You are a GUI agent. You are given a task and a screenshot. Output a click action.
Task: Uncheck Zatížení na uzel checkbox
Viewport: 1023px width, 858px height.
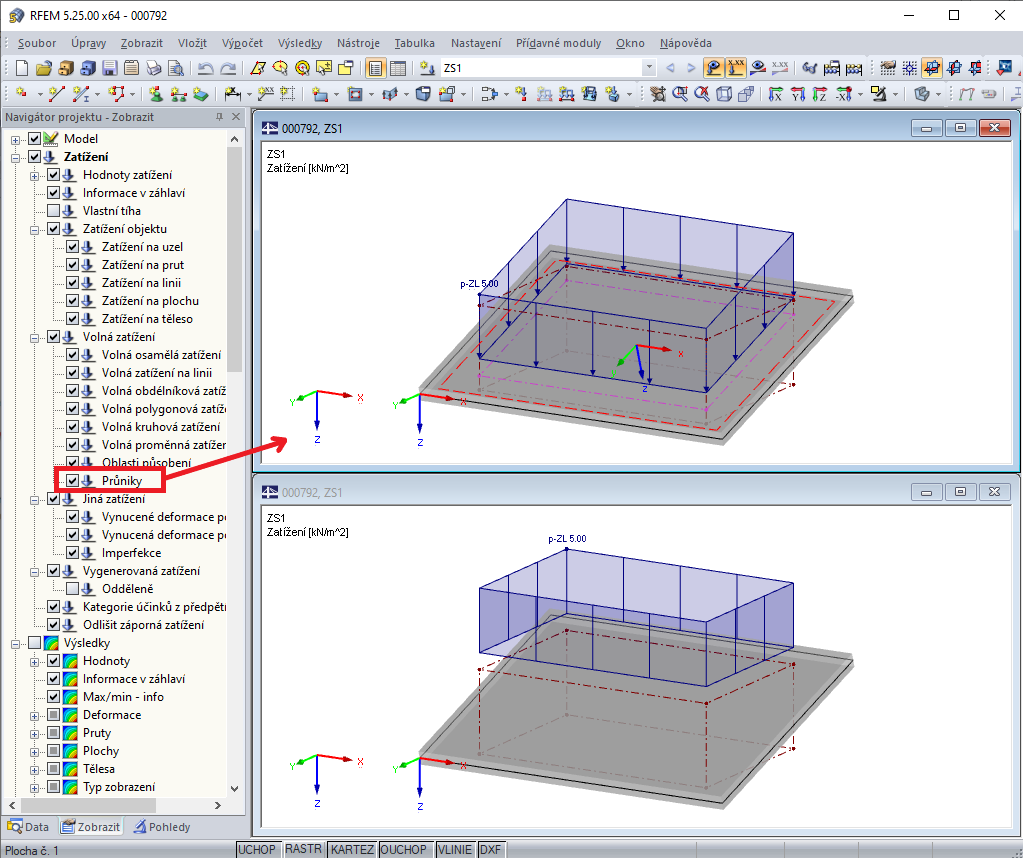pyautogui.click(x=72, y=247)
